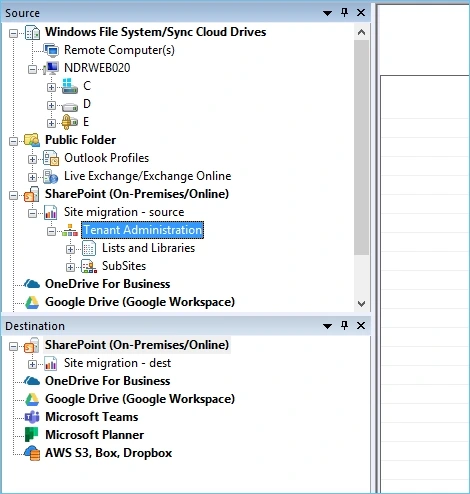Expand the C drive node
470x494 pixels.
pos(51,87)
